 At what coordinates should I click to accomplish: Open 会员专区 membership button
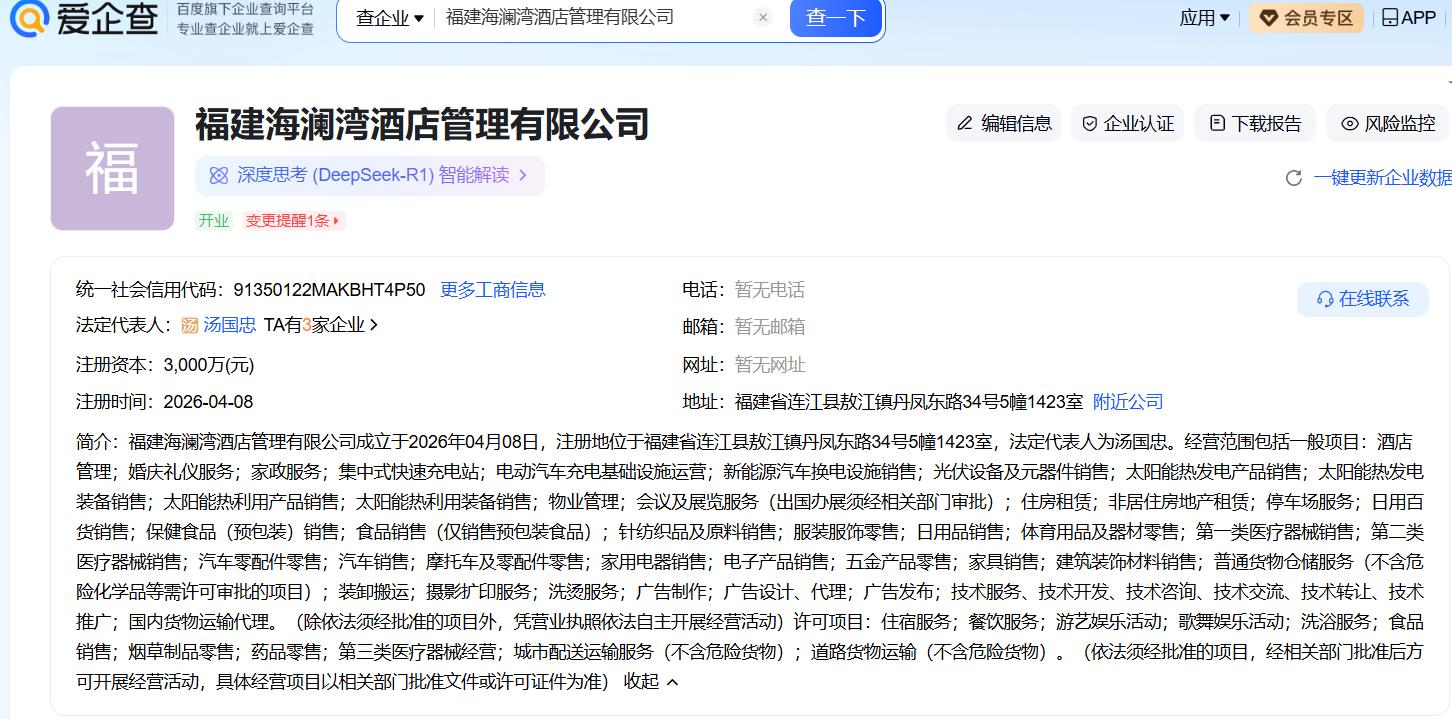[1306, 18]
